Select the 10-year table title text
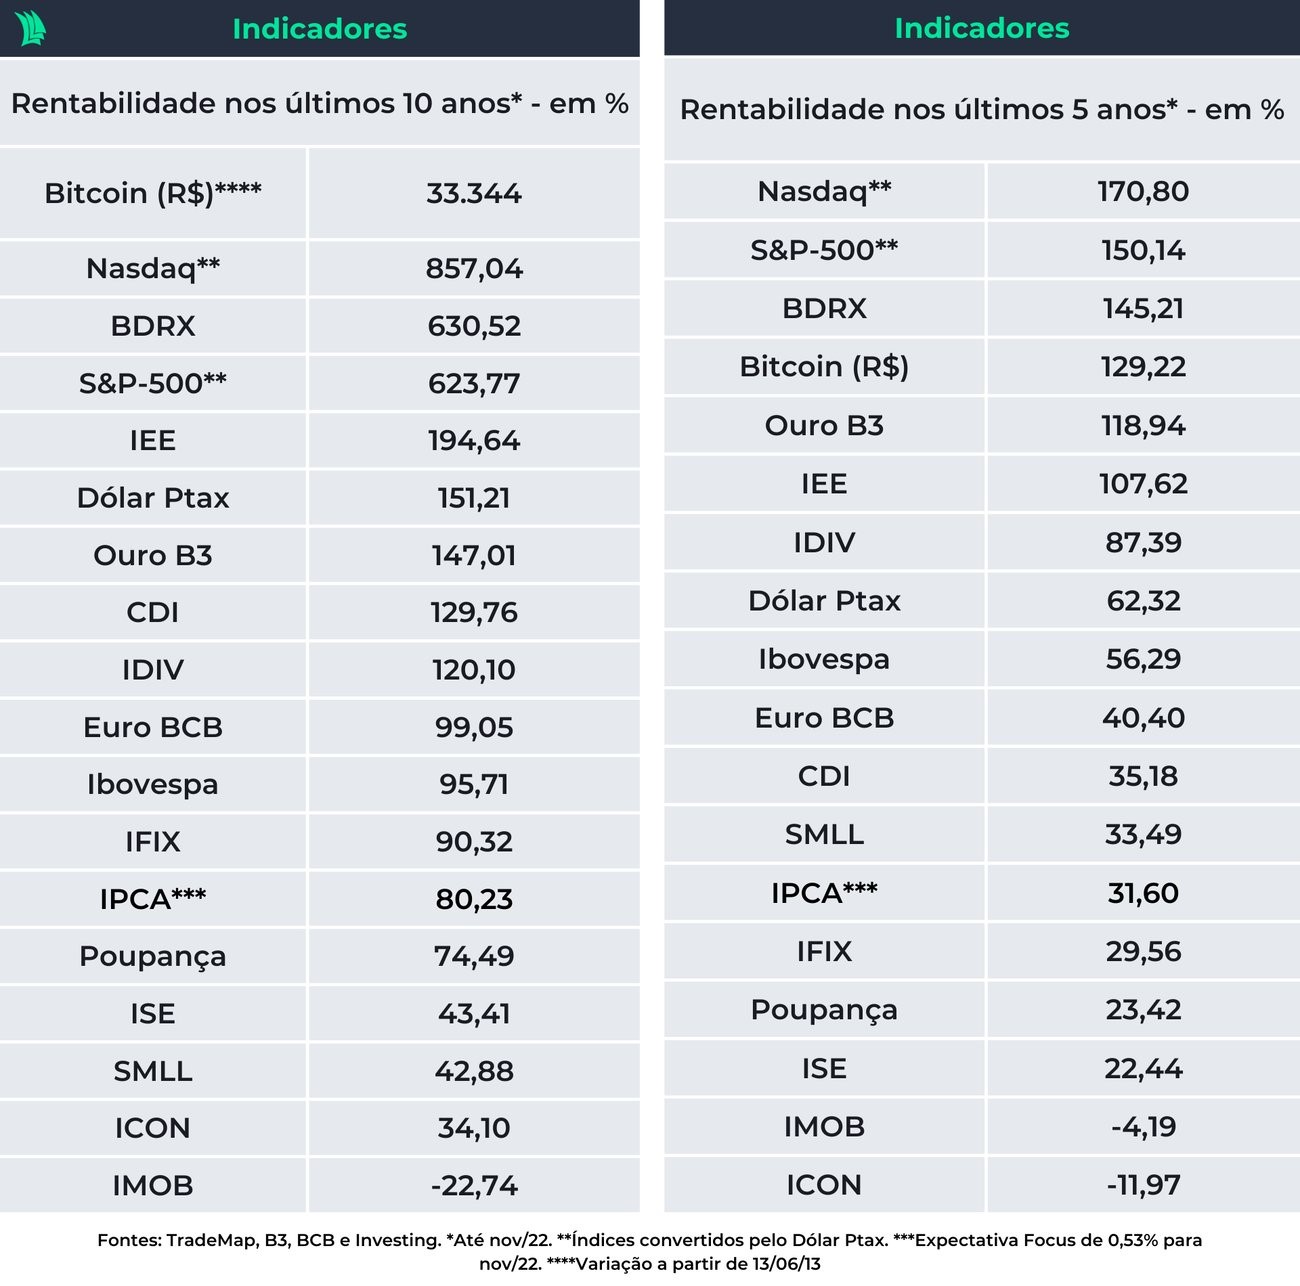The image size is (1300, 1286). [319, 103]
